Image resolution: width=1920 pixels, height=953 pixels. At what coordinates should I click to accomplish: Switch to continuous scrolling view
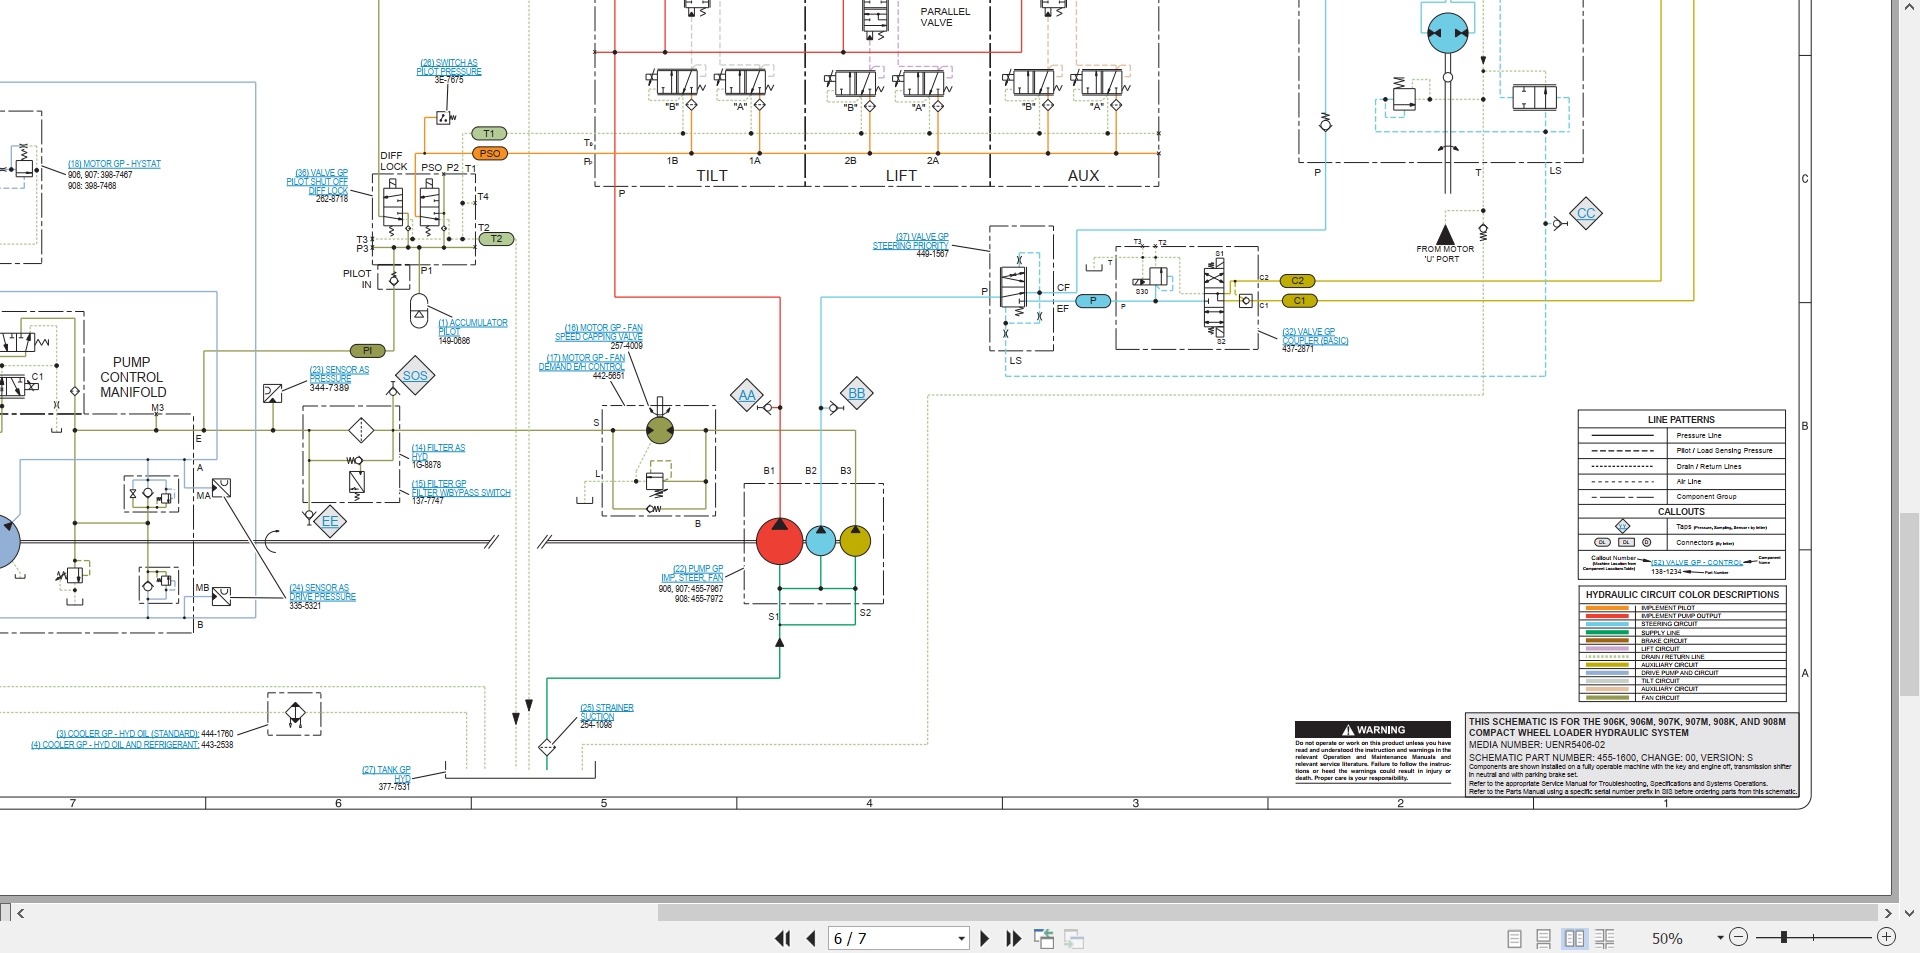[1544, 938]
